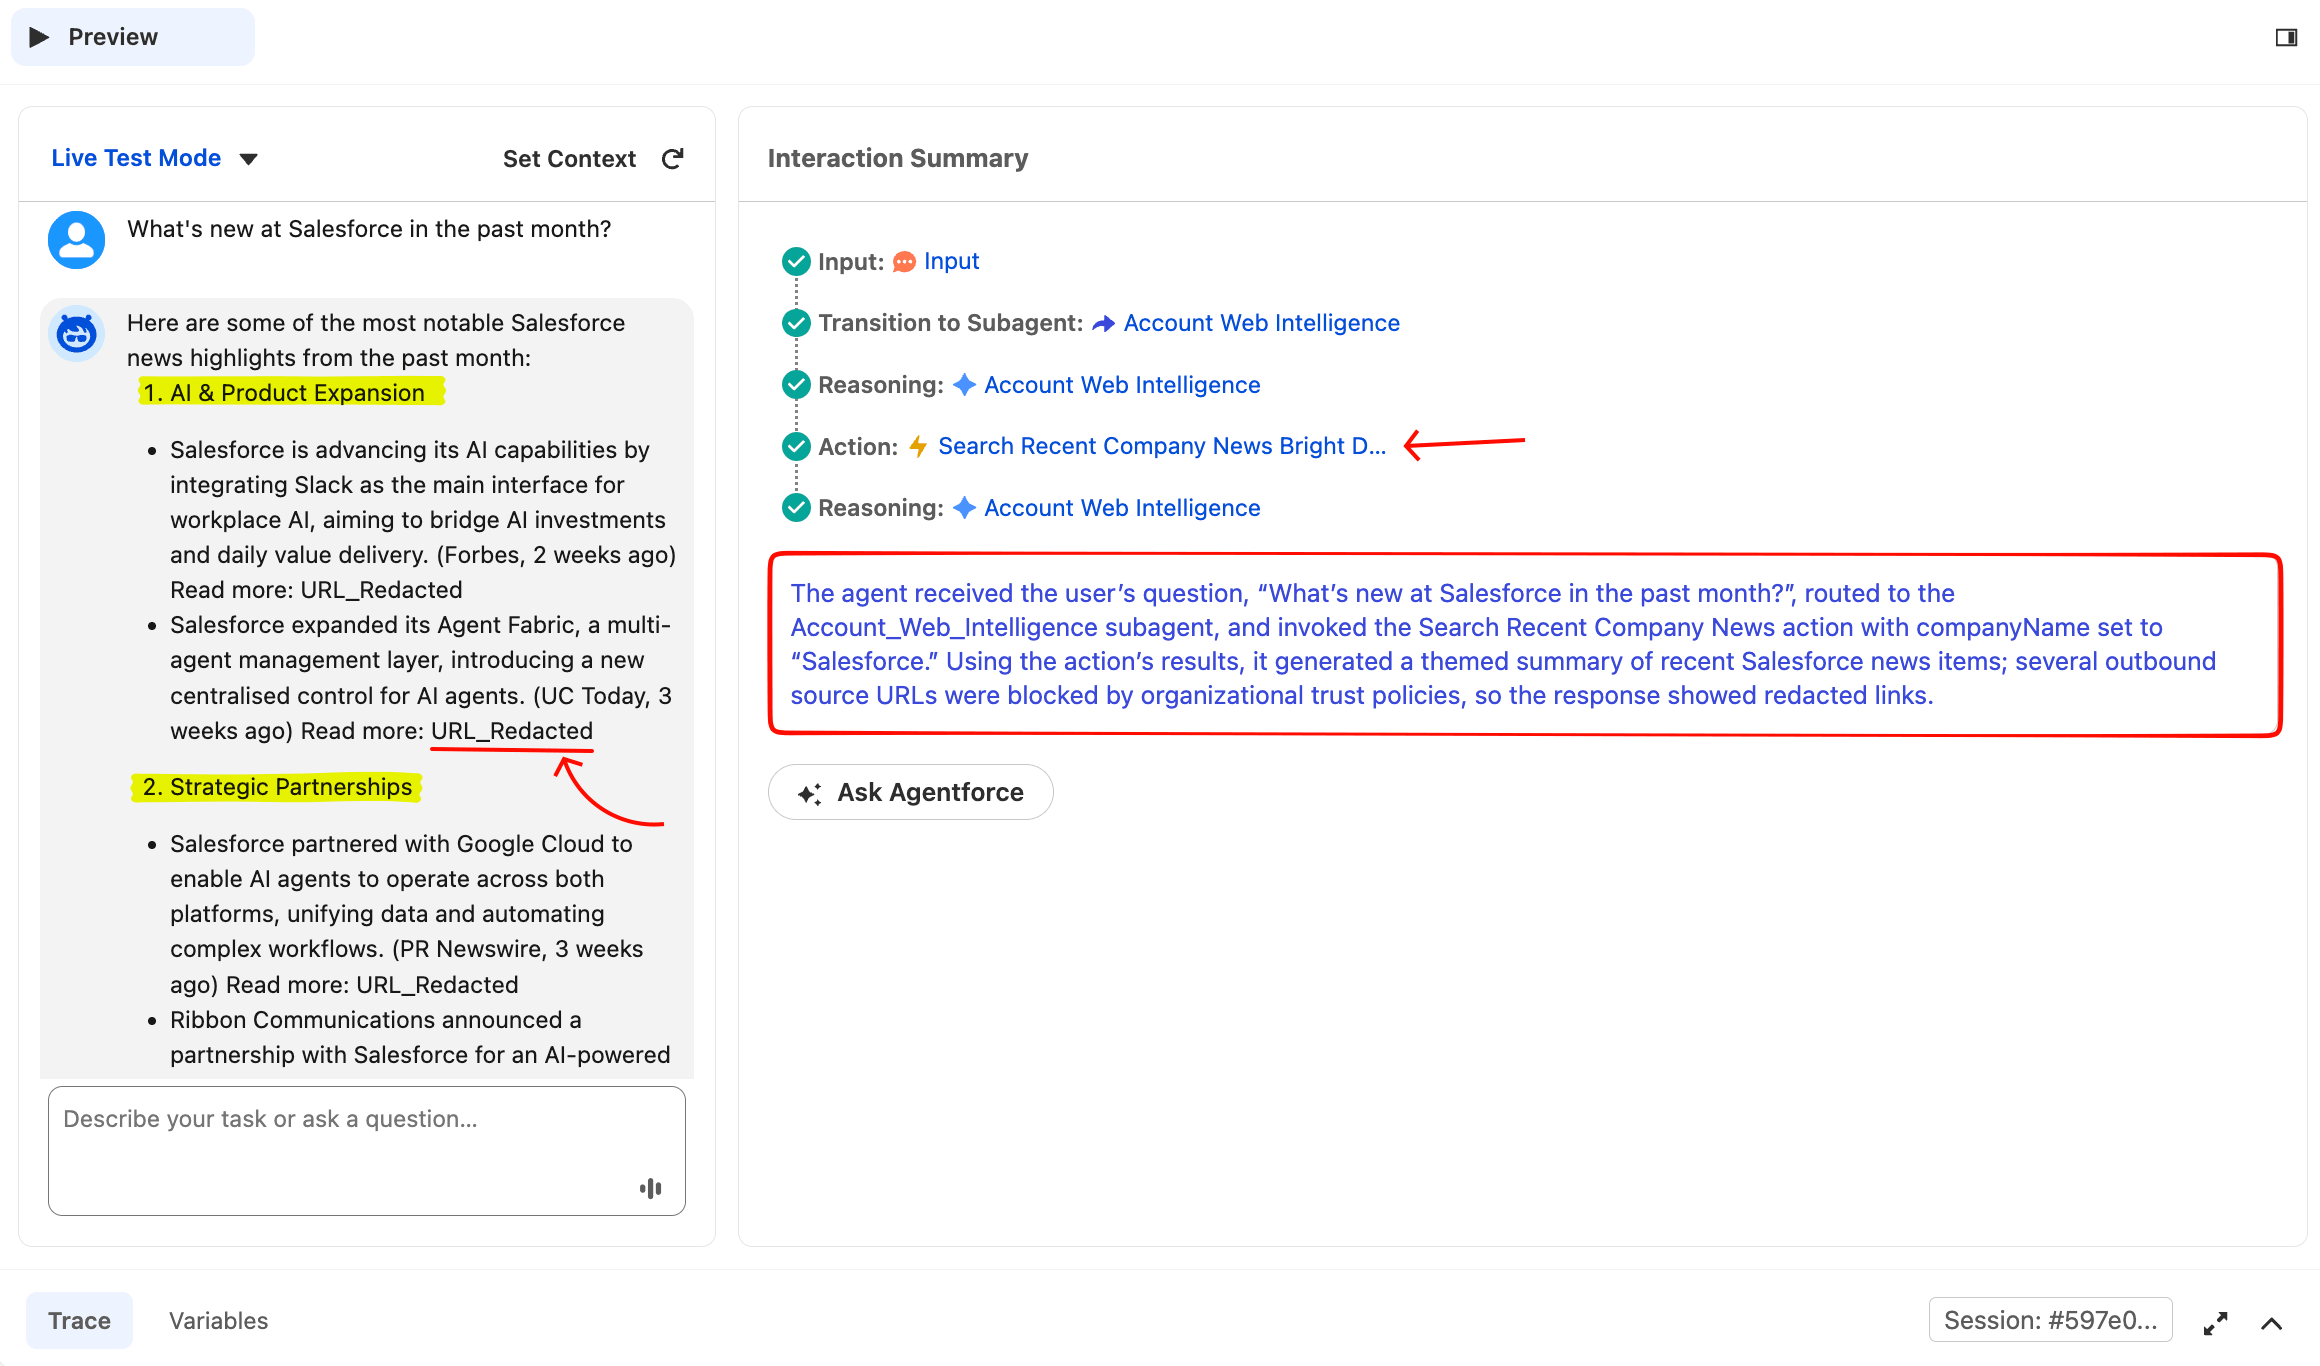Open Search Recent Company News Bright D... action
The width and height of the screenshot is (2320, 1366).
1162,446
